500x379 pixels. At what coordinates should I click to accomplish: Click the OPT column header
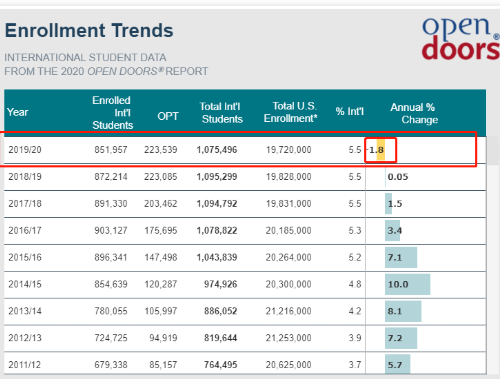coord(168,116)
